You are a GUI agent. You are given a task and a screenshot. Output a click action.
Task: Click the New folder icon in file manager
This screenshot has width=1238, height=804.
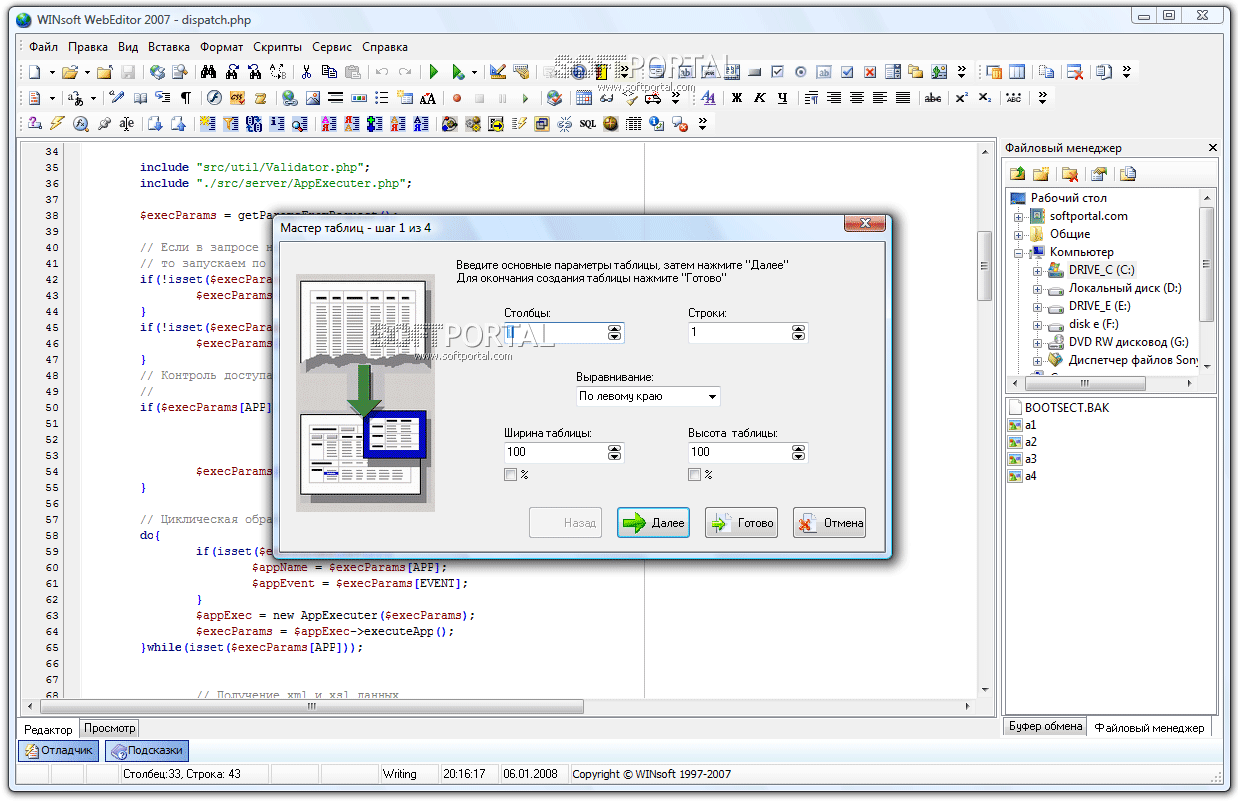[x=1041, y=174]
